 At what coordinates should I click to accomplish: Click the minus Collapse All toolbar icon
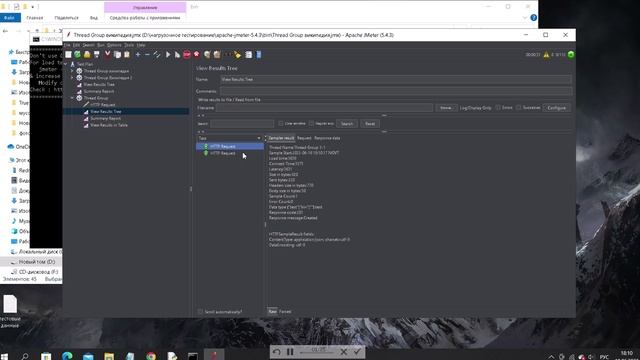click(147, 55)
